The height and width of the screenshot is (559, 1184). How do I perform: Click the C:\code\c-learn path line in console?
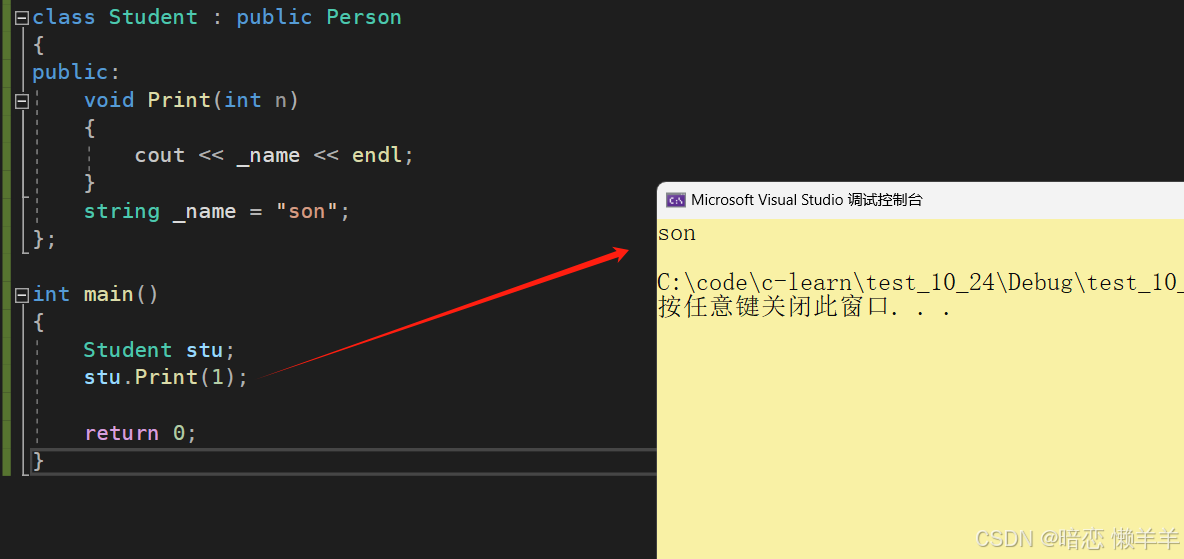pyautogui.click(x=920, y=283)
